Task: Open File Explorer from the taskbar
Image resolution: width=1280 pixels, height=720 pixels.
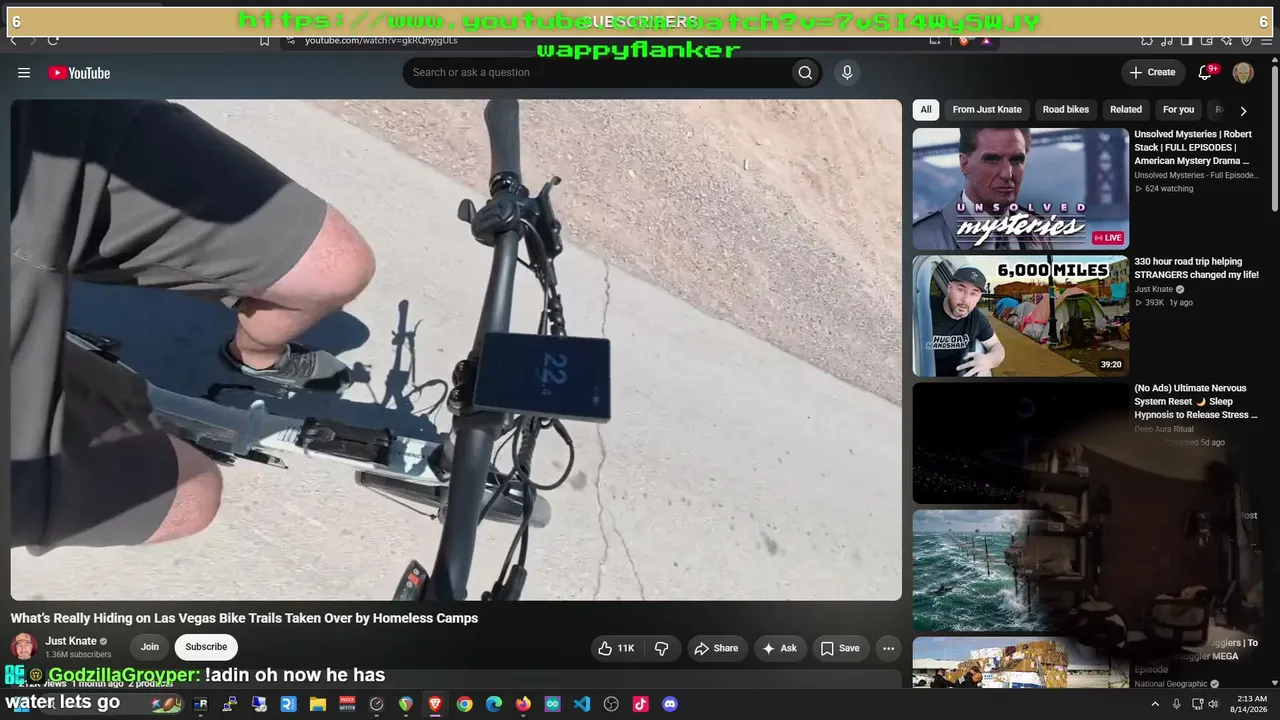Action: click(x=317, y=704)
